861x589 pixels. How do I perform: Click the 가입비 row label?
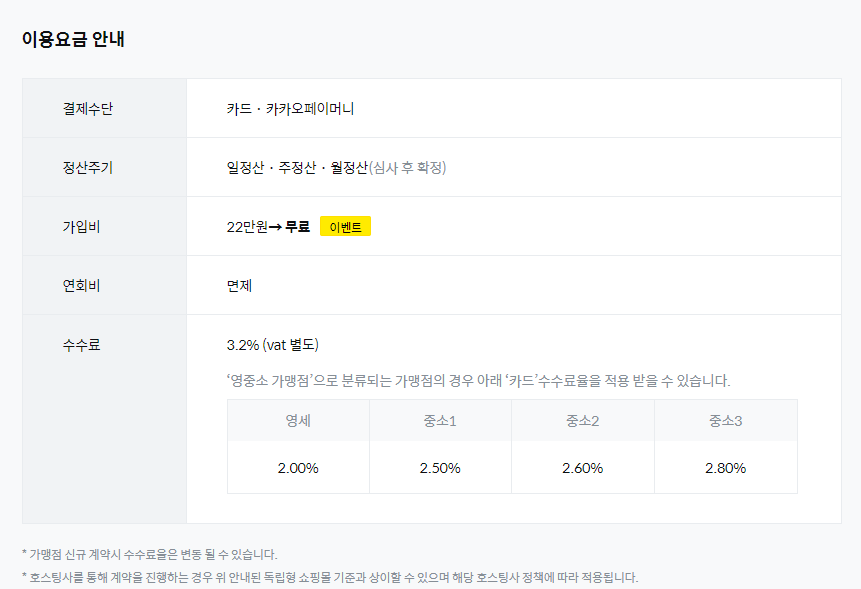[x=81, y=227]
